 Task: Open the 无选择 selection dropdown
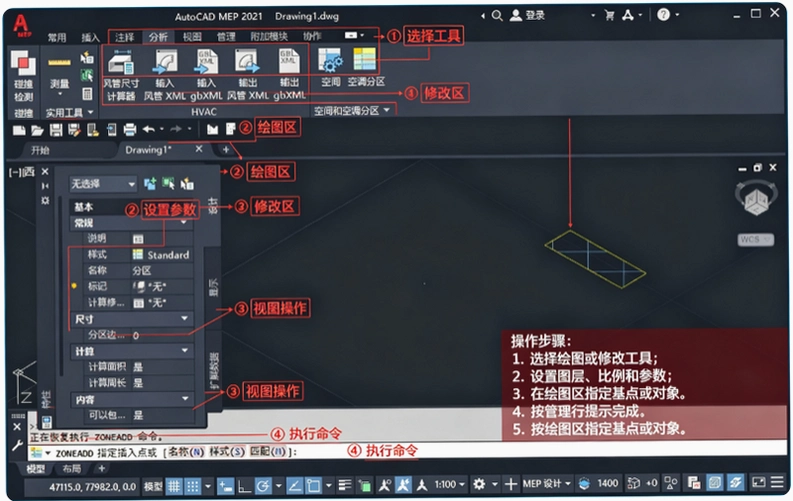(103, 184)
